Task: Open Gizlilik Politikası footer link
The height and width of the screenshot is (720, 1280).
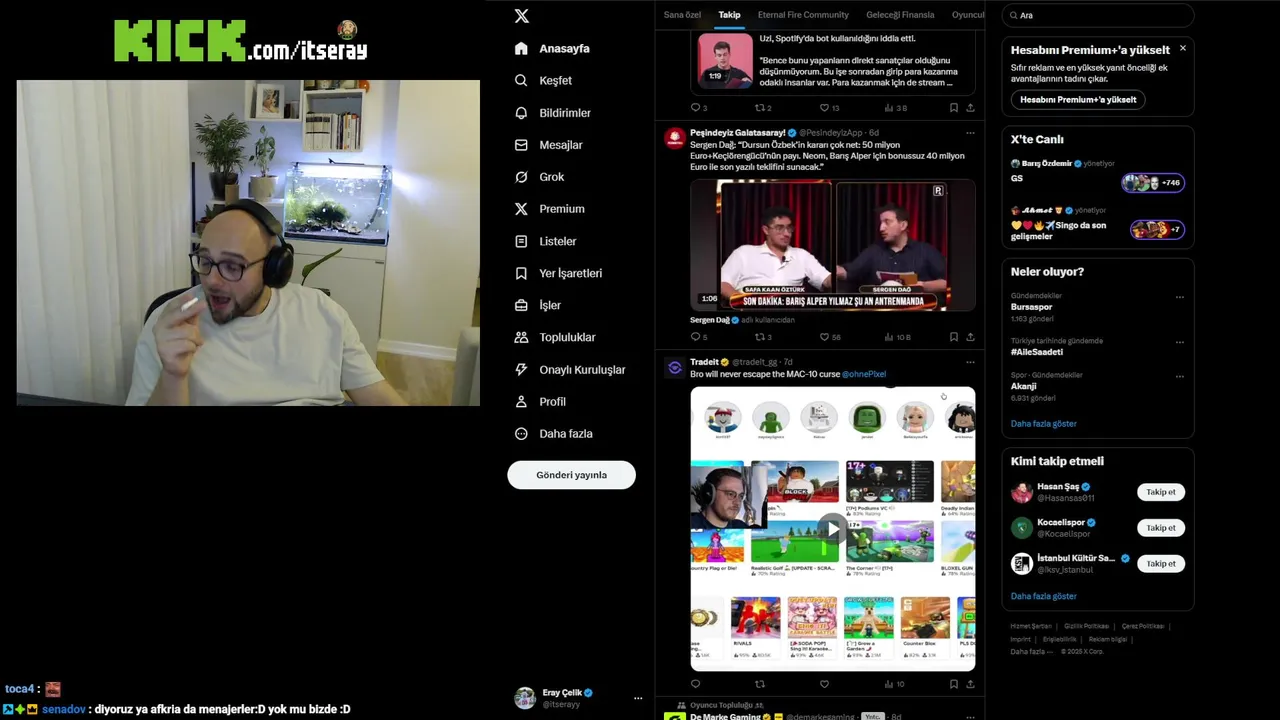Action: click(x=1086, y=626)
